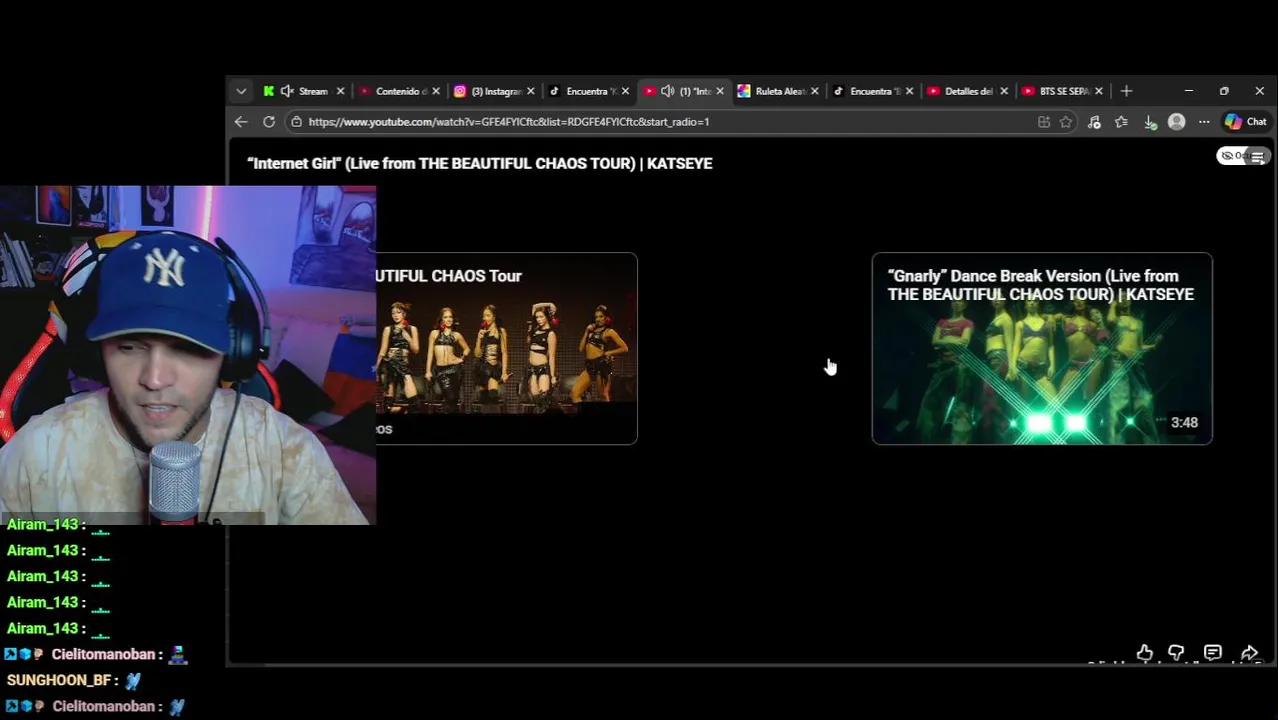
Task: Click the site info lock icon in address bar
Action: [296, 121]
